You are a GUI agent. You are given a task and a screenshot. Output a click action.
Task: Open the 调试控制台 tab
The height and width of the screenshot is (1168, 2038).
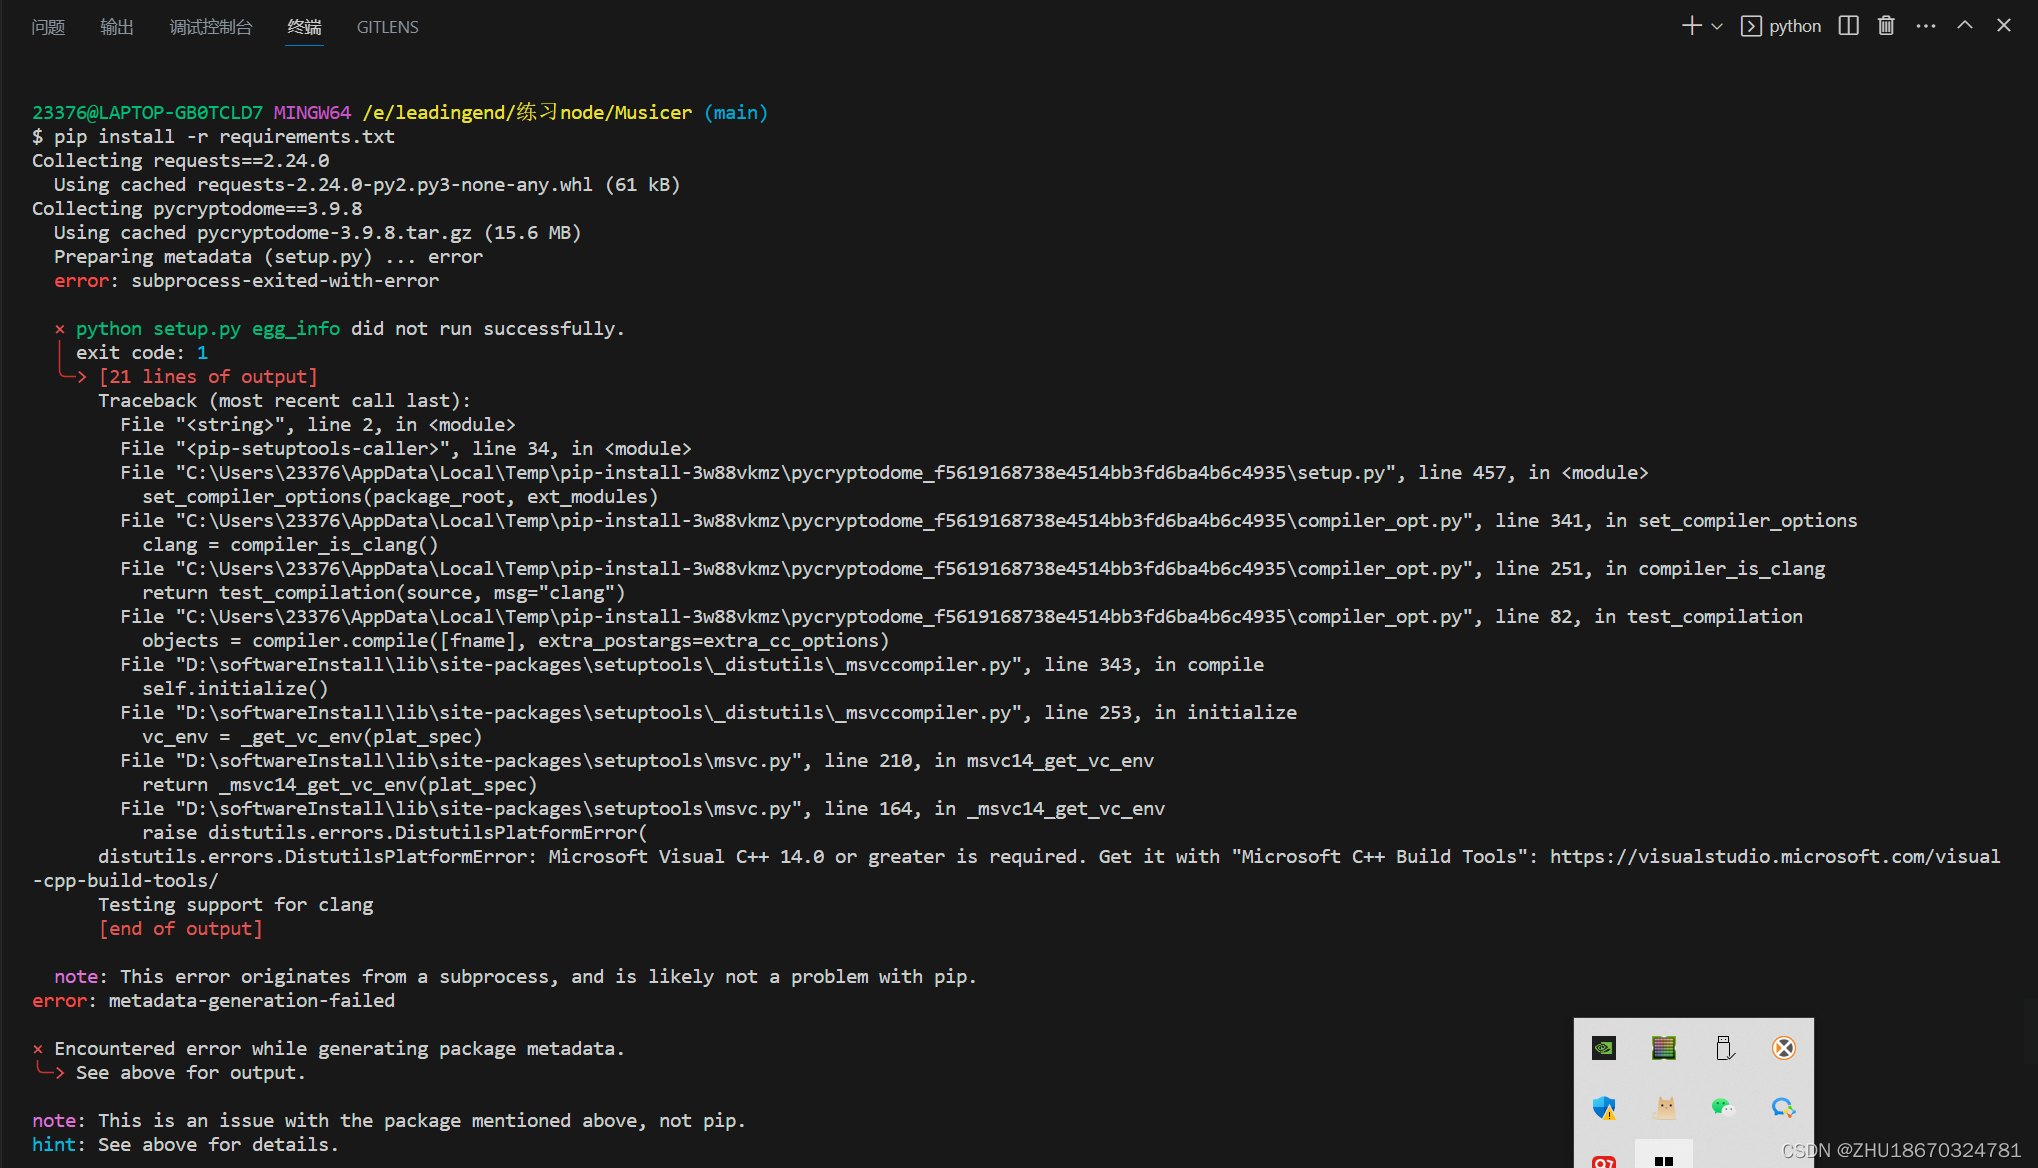[x=211, y=27]
